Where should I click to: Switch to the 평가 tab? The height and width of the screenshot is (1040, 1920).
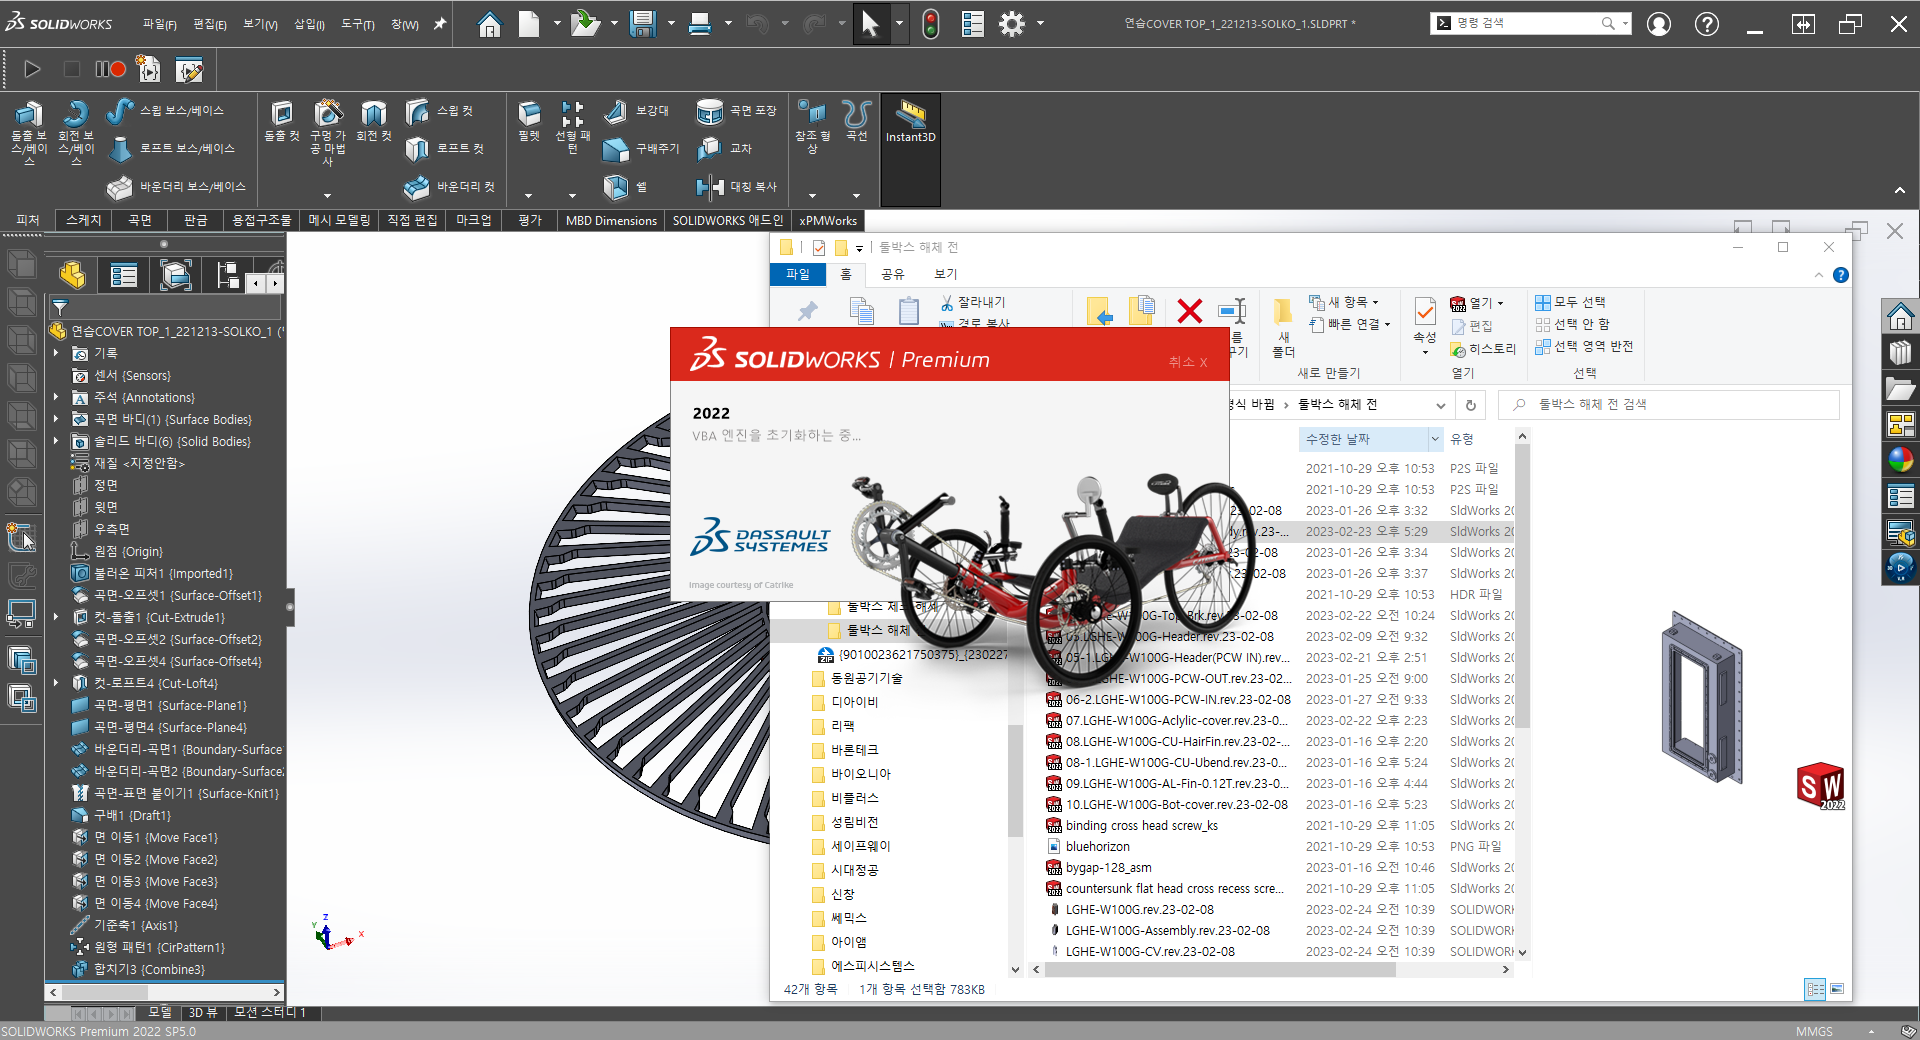click(530, 220)
